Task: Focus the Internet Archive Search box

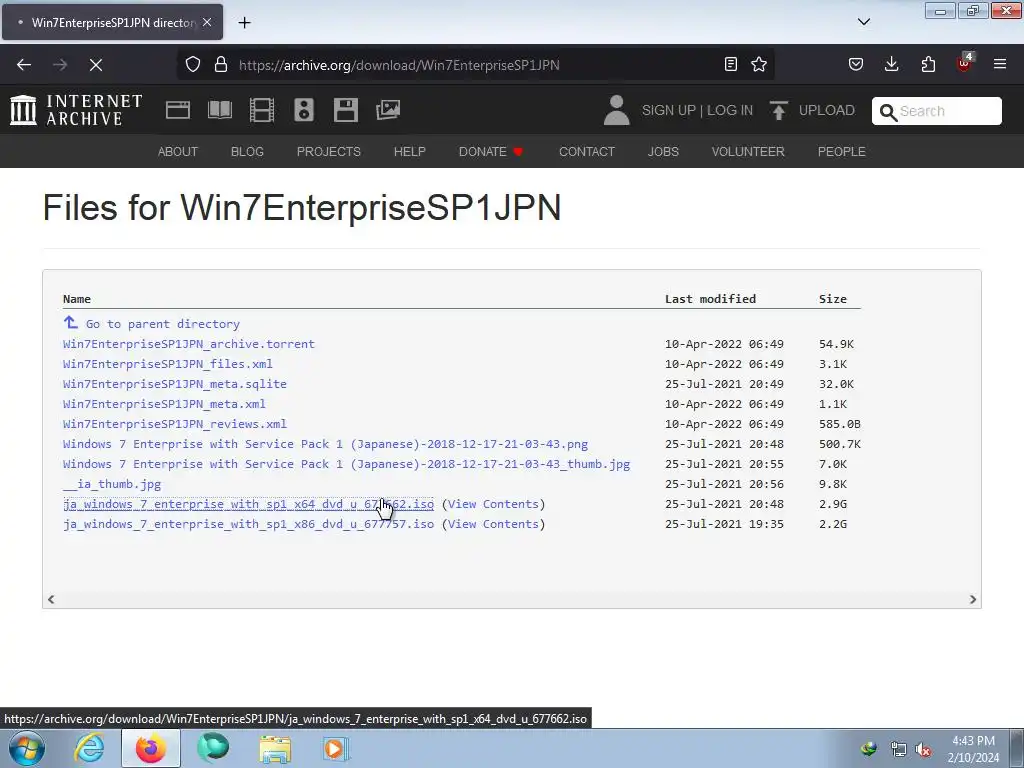Action: pyautogui.click(x=936, y=111)
